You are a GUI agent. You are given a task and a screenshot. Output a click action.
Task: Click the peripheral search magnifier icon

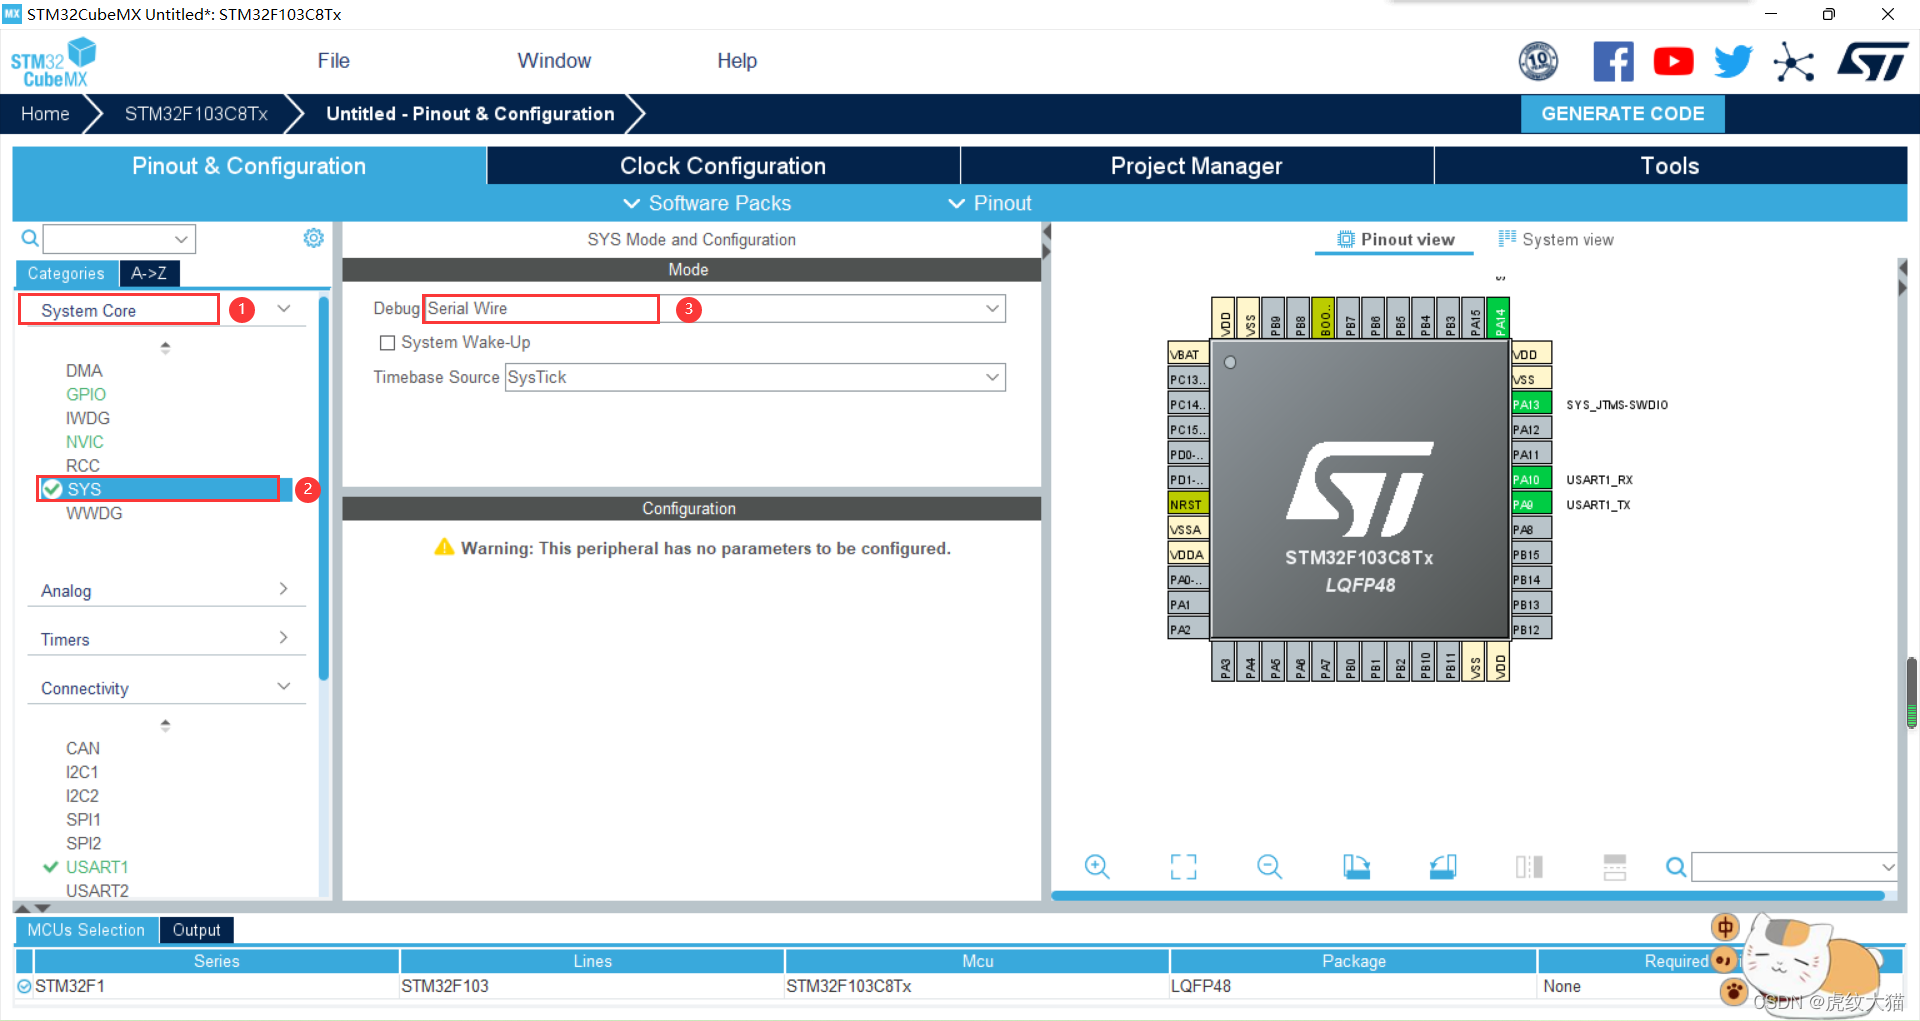click(x=30, y=238)
